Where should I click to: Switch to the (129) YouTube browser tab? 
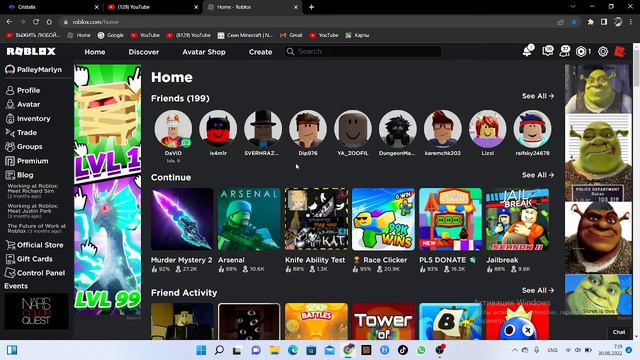[x=152, y=7]
